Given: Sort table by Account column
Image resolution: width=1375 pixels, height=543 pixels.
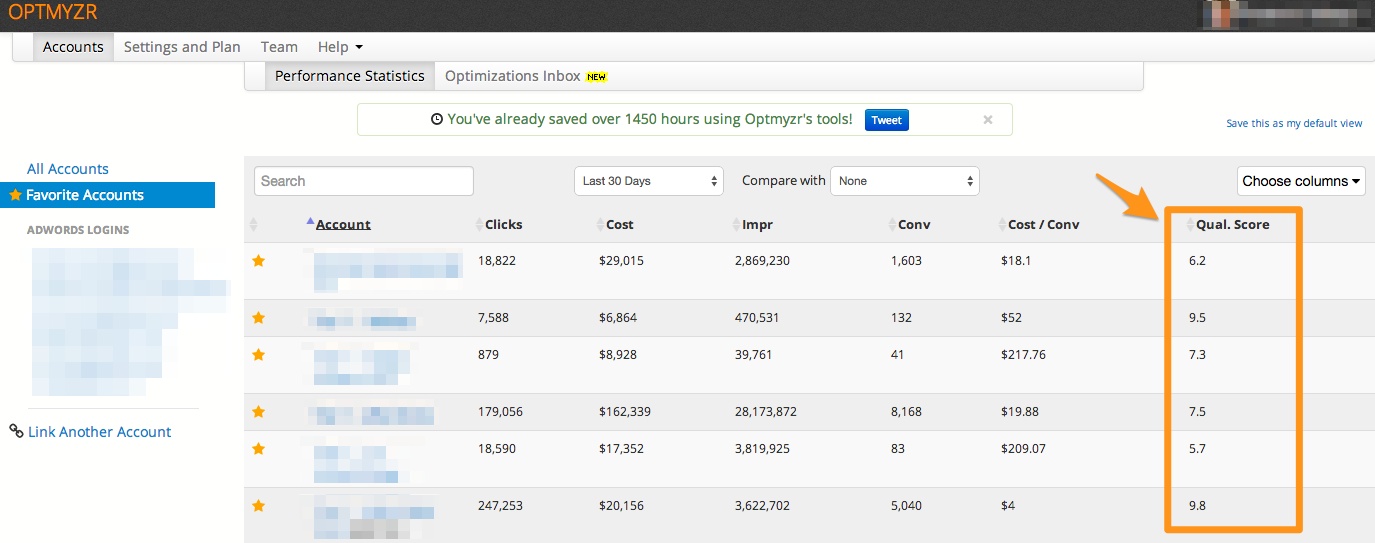Looking at the screenshot, I should [343, 224].
